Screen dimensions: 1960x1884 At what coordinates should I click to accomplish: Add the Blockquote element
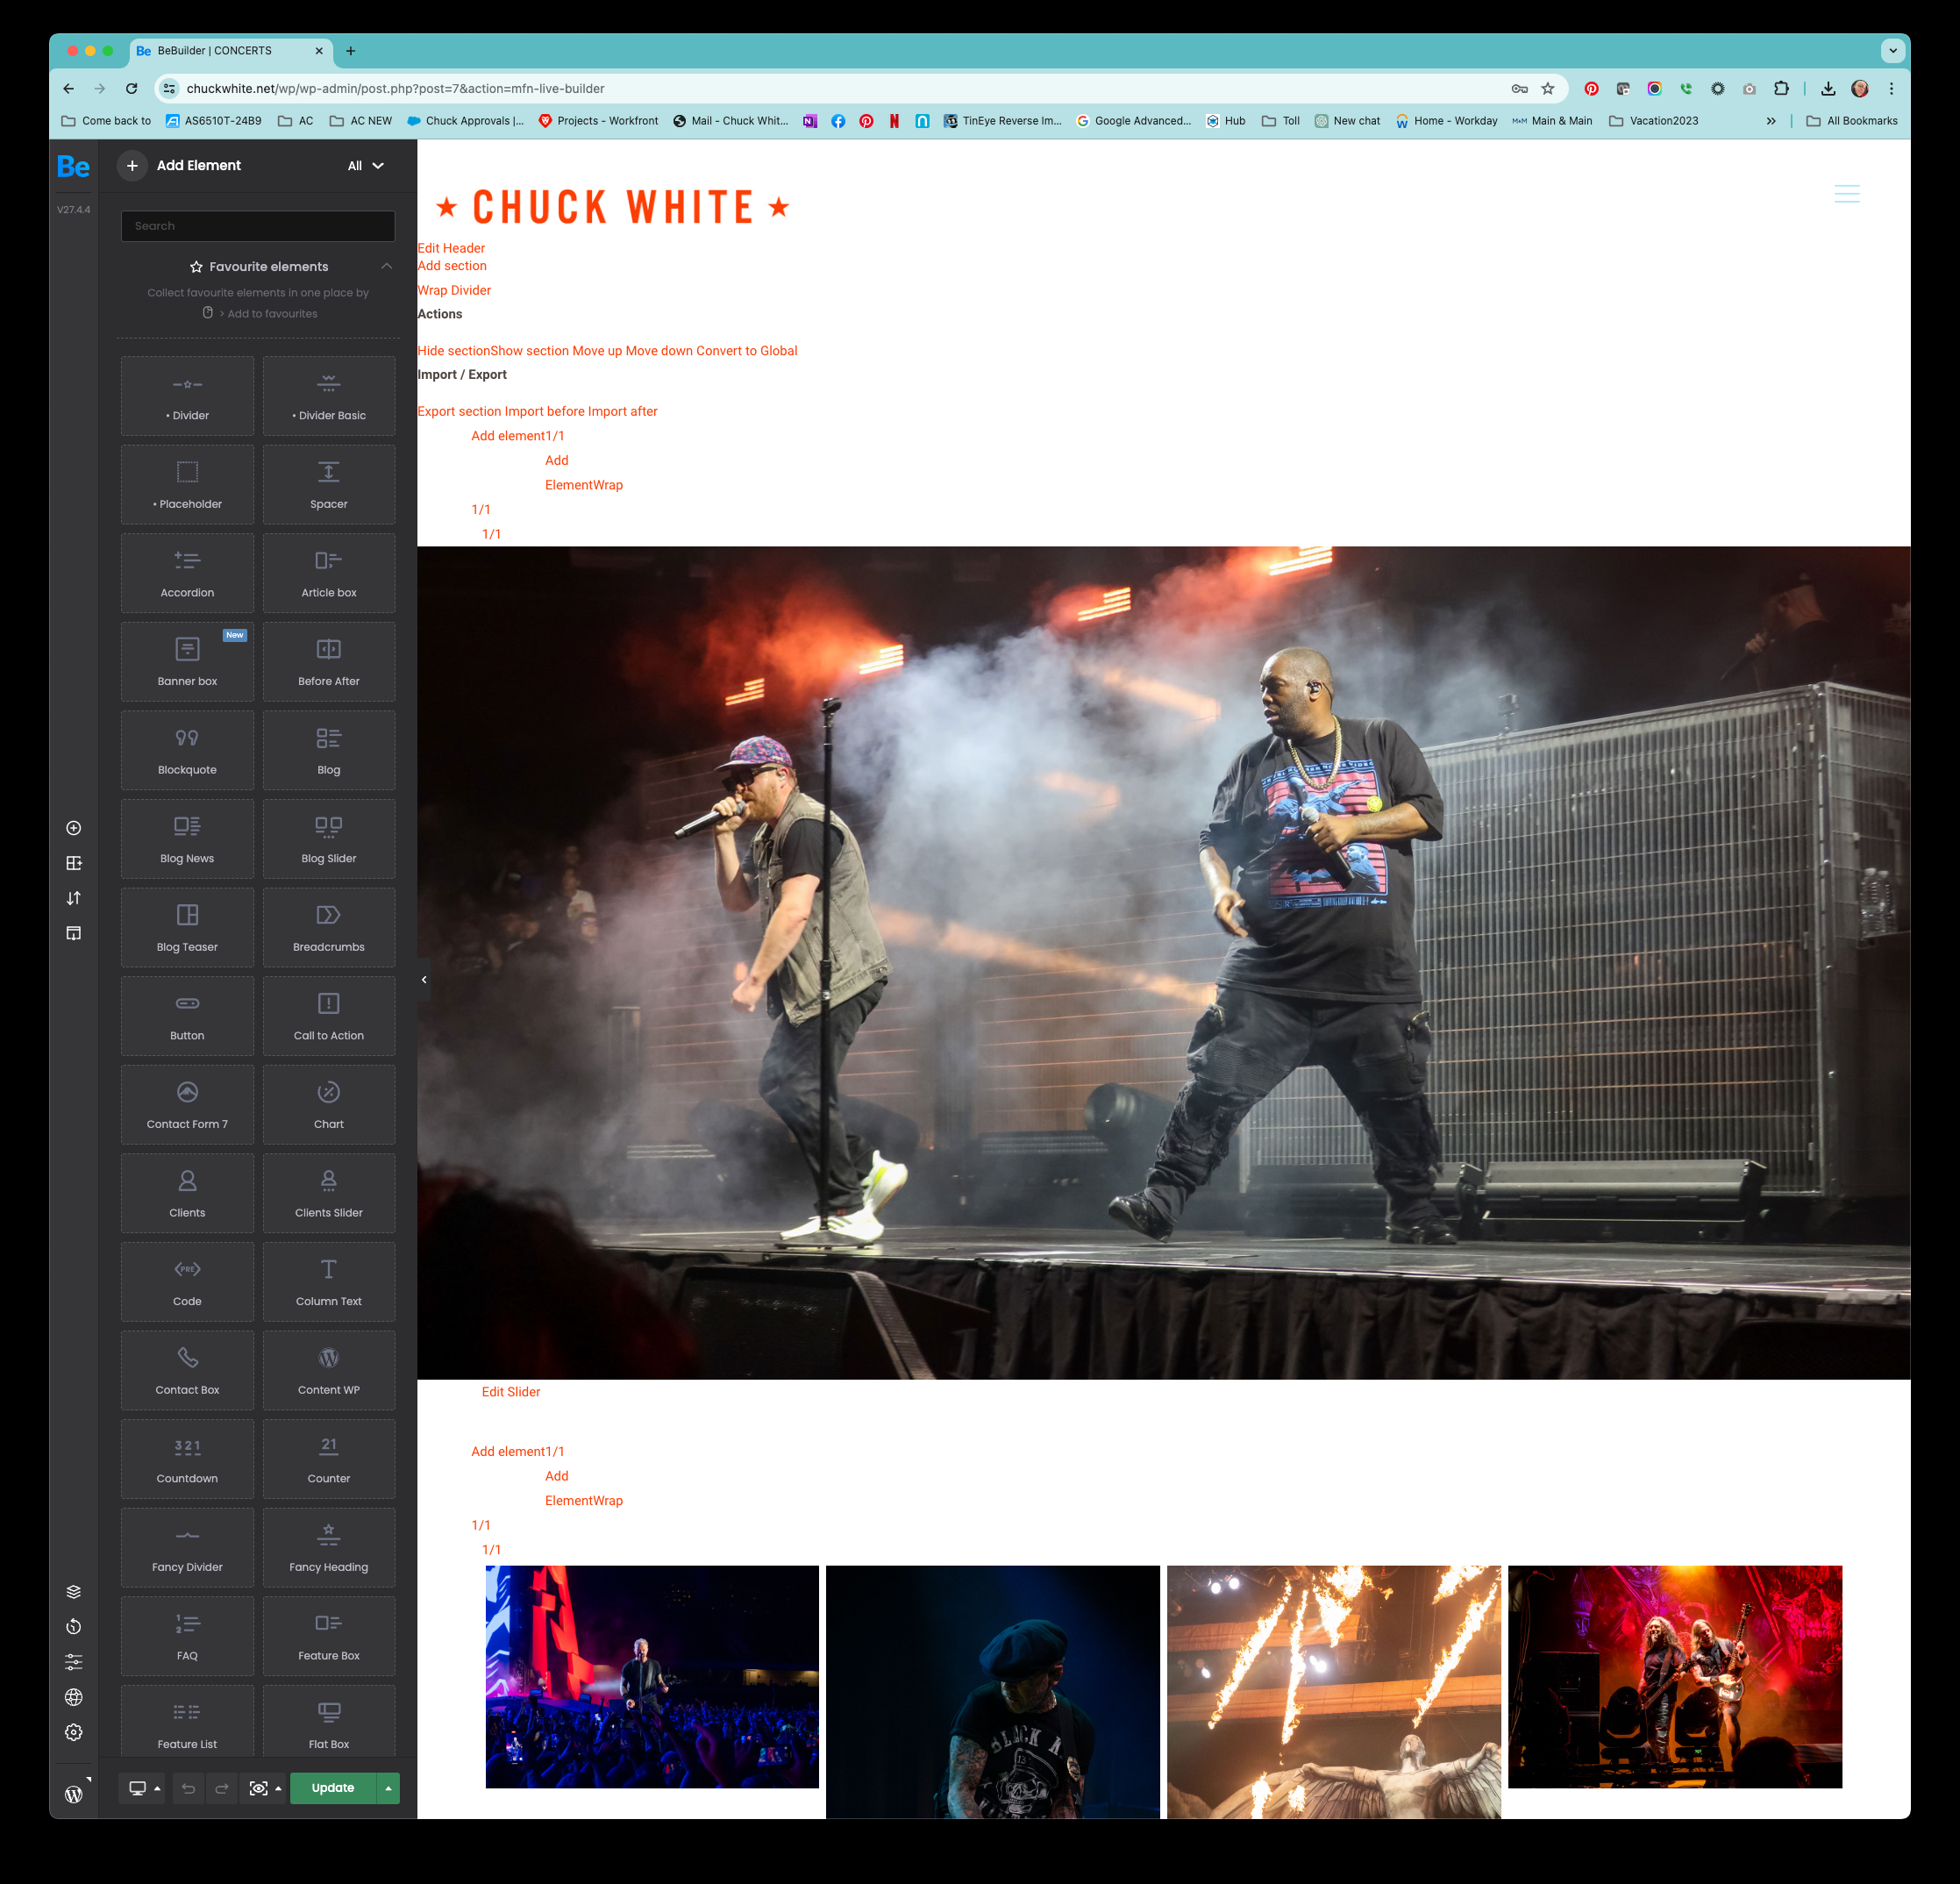coord(187,750)
